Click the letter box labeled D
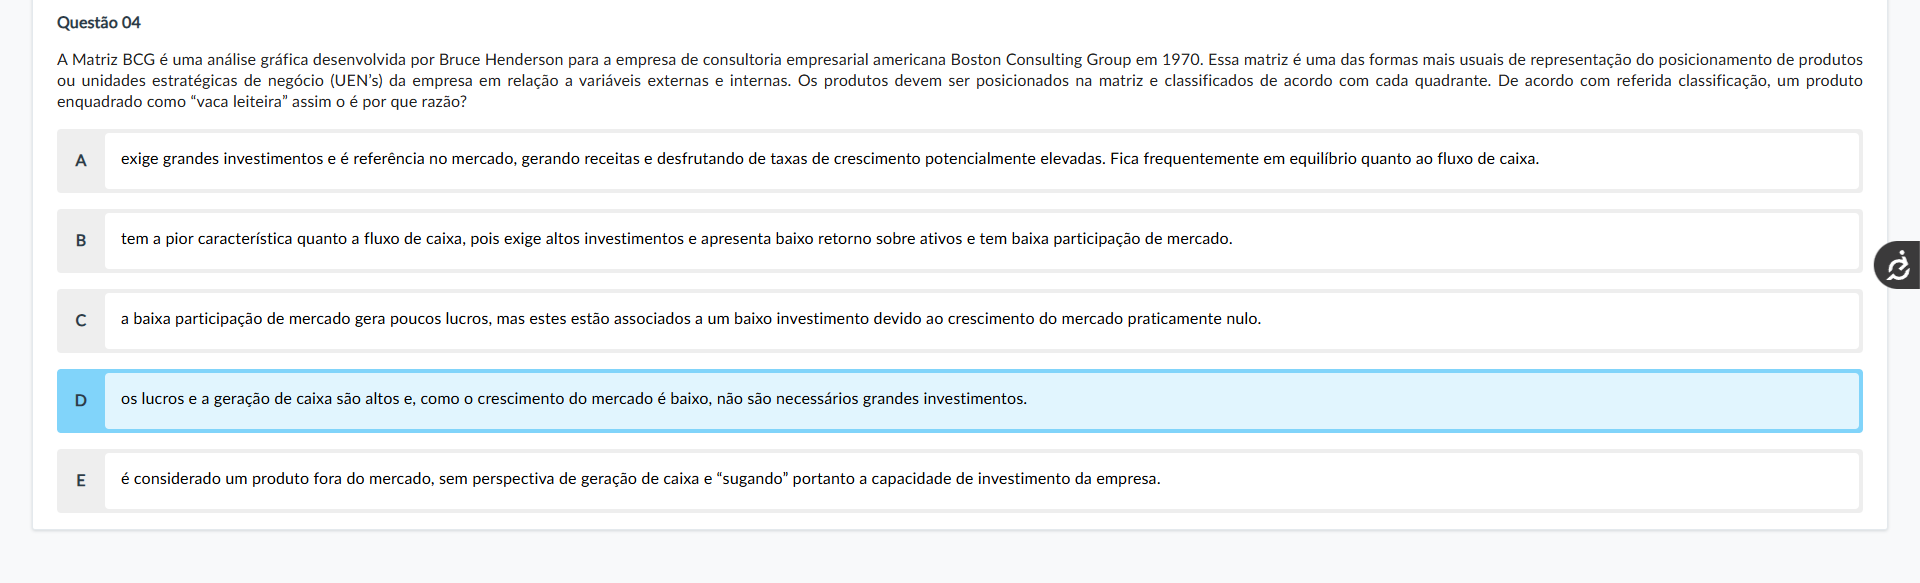The height and width of the screenshot is (583, 1920). [x=80, y=400]
